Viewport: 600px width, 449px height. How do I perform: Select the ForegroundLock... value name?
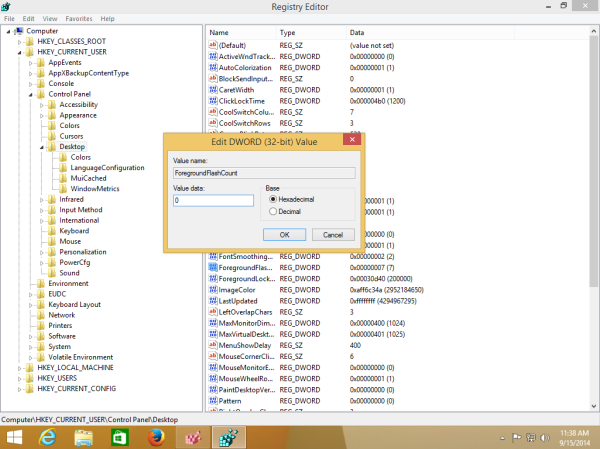247,279
